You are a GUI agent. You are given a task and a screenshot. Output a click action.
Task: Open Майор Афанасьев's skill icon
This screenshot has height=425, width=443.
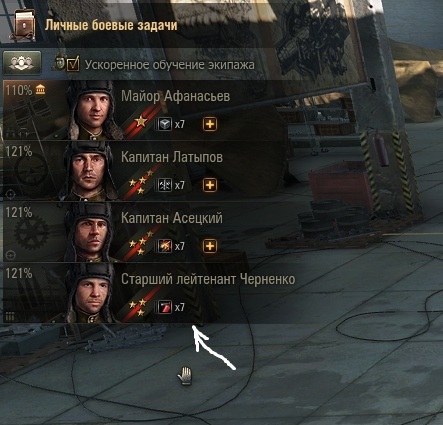[164, 124]
